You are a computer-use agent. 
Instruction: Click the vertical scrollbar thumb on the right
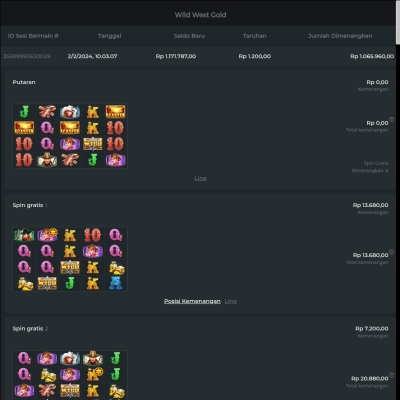(x=398, y=22)
